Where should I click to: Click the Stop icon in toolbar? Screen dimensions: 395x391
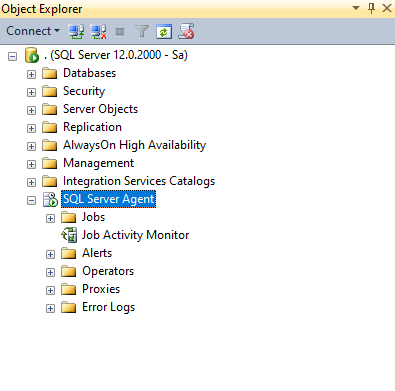point(120,32)
